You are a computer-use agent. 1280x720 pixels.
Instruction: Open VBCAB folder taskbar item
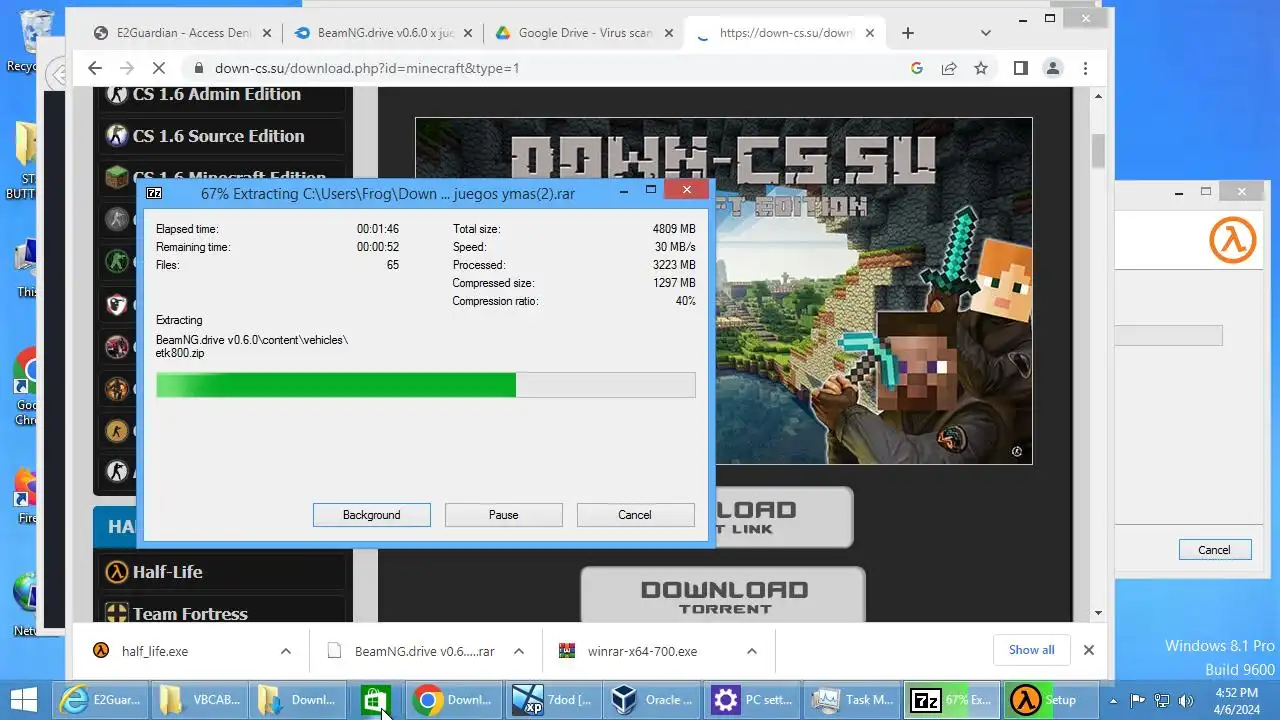click(200, 700)
